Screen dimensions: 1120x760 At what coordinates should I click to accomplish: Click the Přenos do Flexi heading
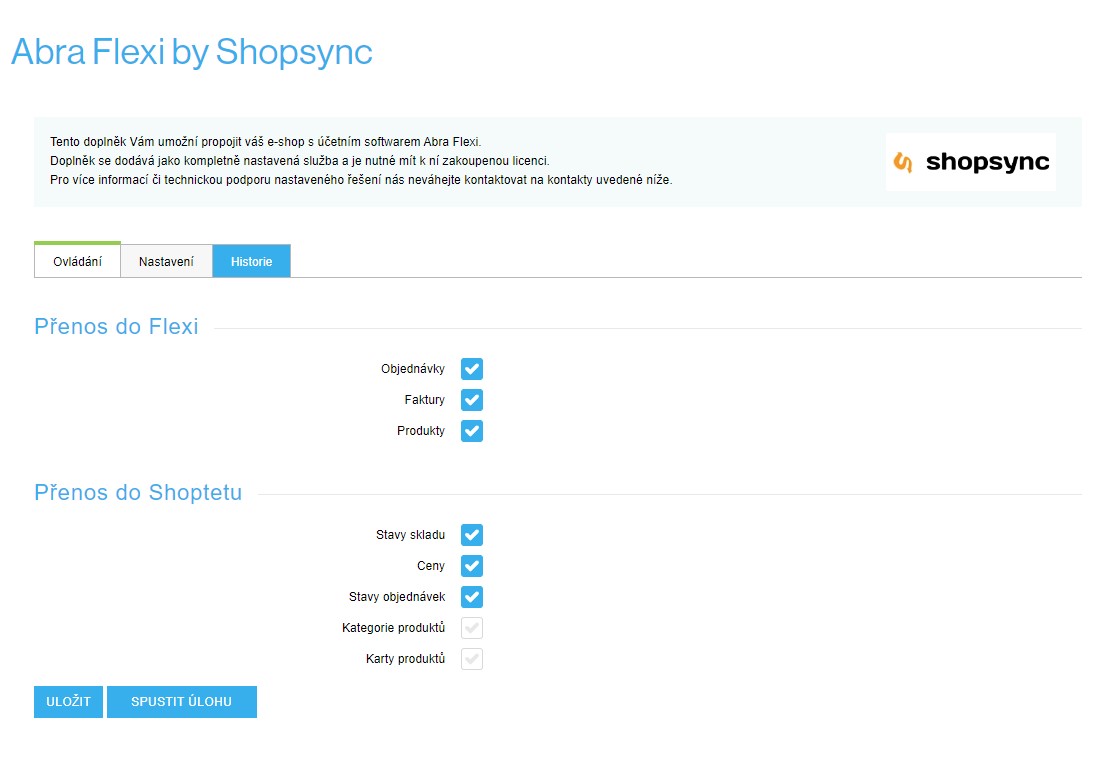(116, 326)
